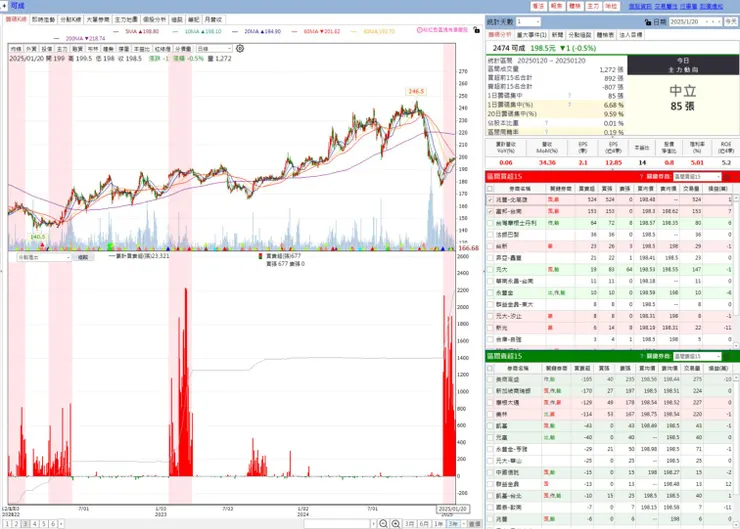The width and height of the screenshot is (740, 529).
Task: Switch to the 法人目標 tab
Action: 631,35
